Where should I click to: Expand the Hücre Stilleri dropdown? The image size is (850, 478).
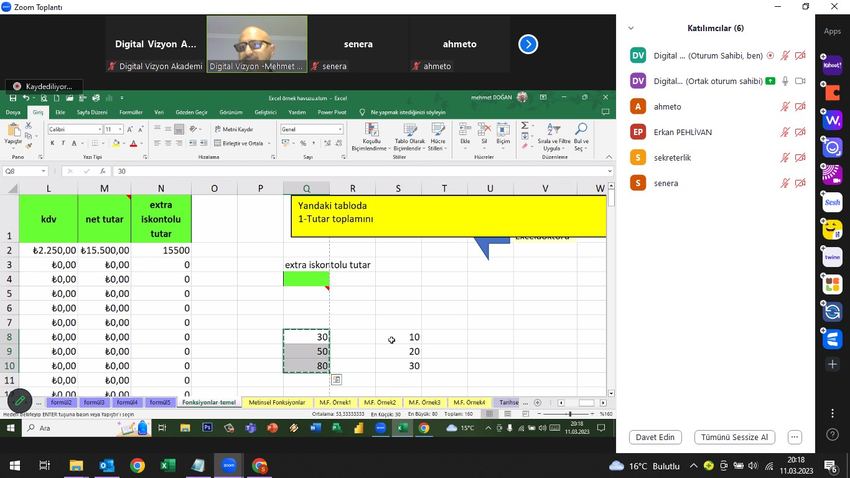click(437, 137)
